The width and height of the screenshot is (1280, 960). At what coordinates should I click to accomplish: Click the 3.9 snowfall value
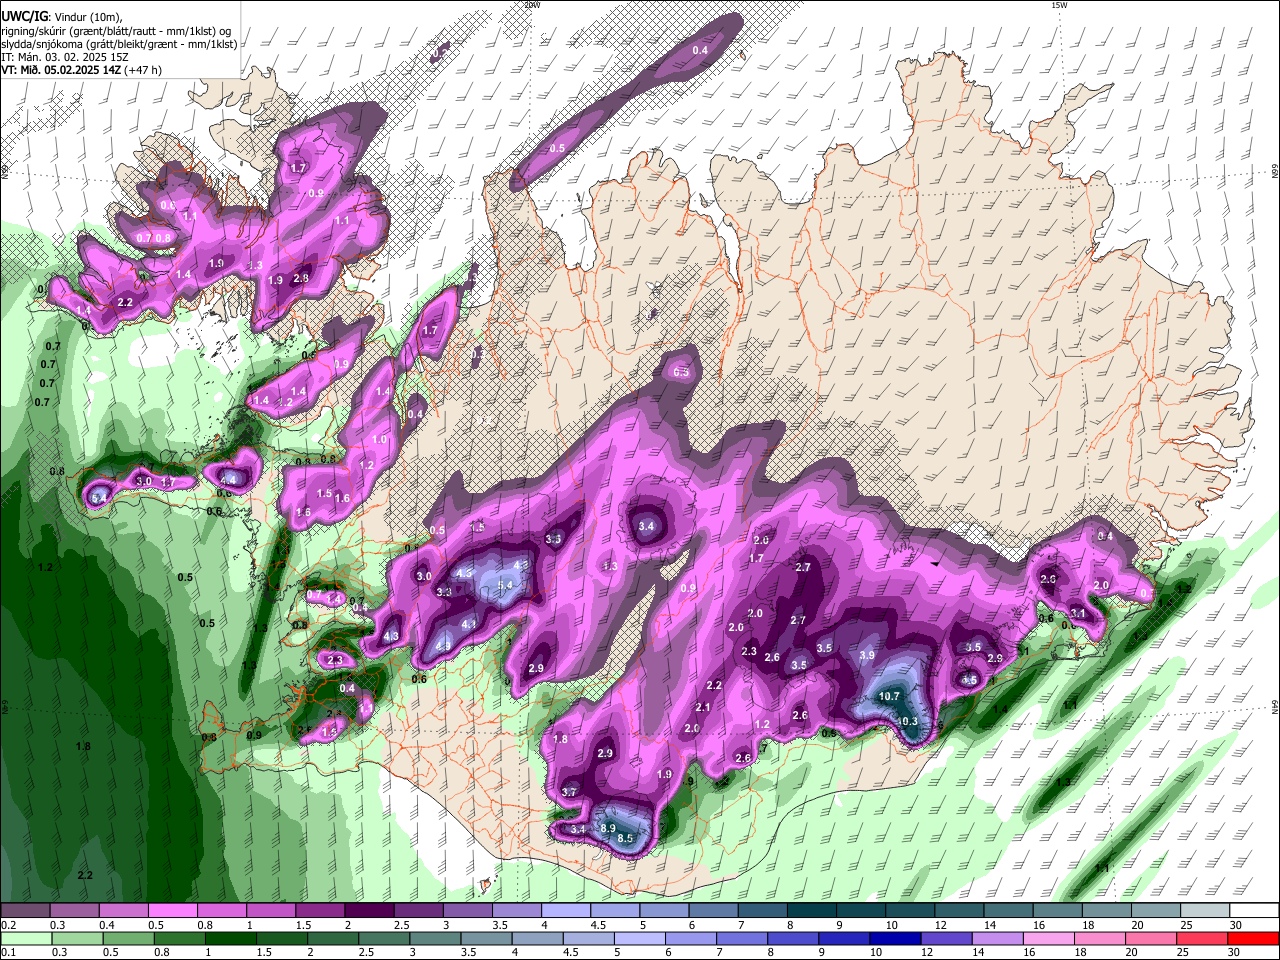867,655
